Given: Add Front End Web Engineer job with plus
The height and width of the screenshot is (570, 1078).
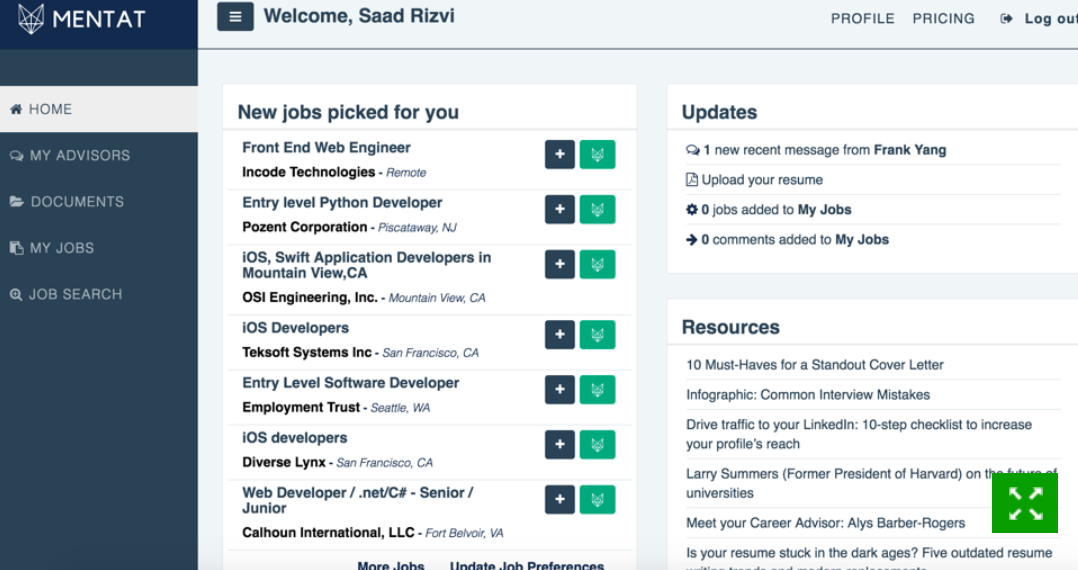Looking at the screenshot, I should click(x=560, y=154).
